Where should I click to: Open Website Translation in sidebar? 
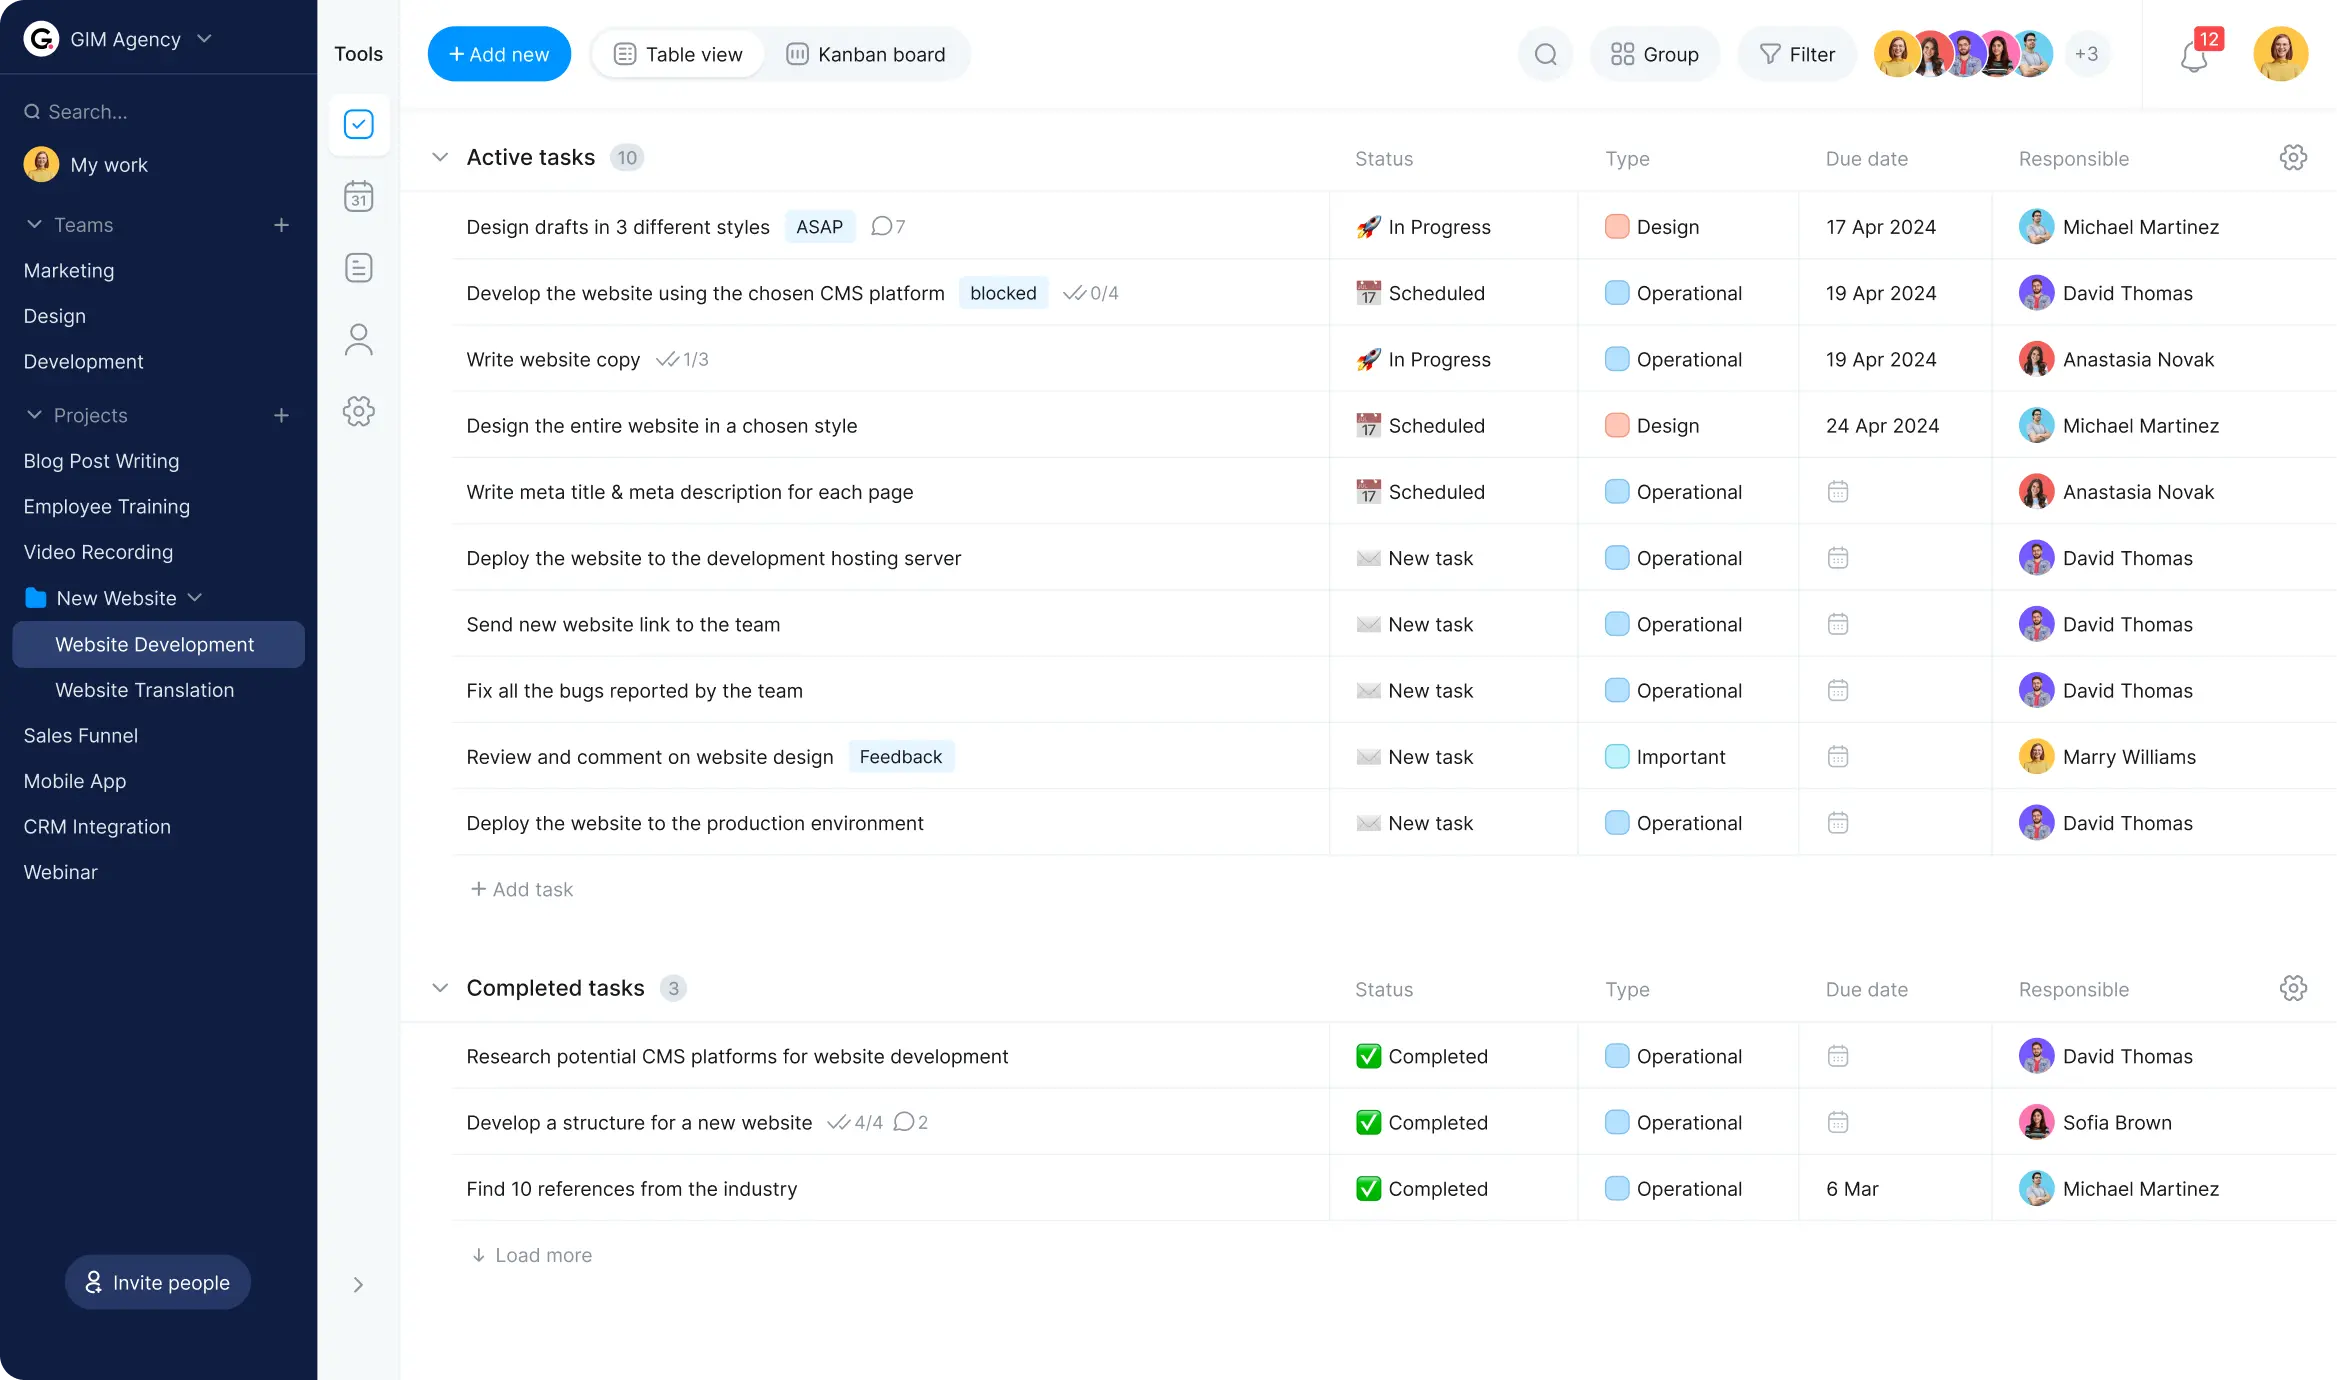(145, 690)
